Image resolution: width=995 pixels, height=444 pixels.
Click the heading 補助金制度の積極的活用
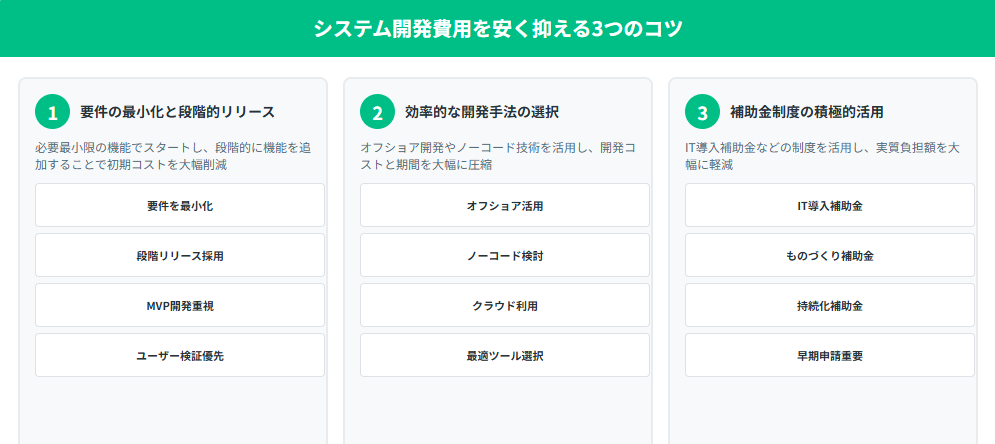[x=807, y=112]
